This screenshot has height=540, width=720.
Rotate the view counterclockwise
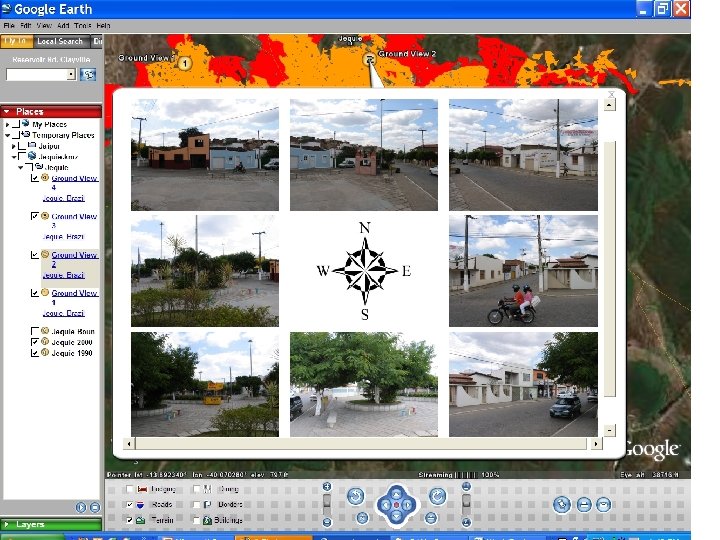(x=355, y=496)
